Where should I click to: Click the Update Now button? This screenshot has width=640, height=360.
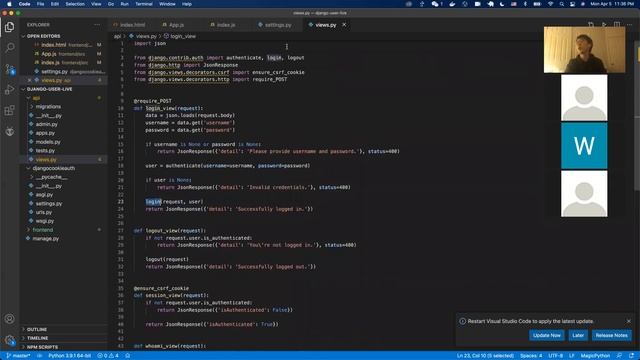[x=547, y=335]
